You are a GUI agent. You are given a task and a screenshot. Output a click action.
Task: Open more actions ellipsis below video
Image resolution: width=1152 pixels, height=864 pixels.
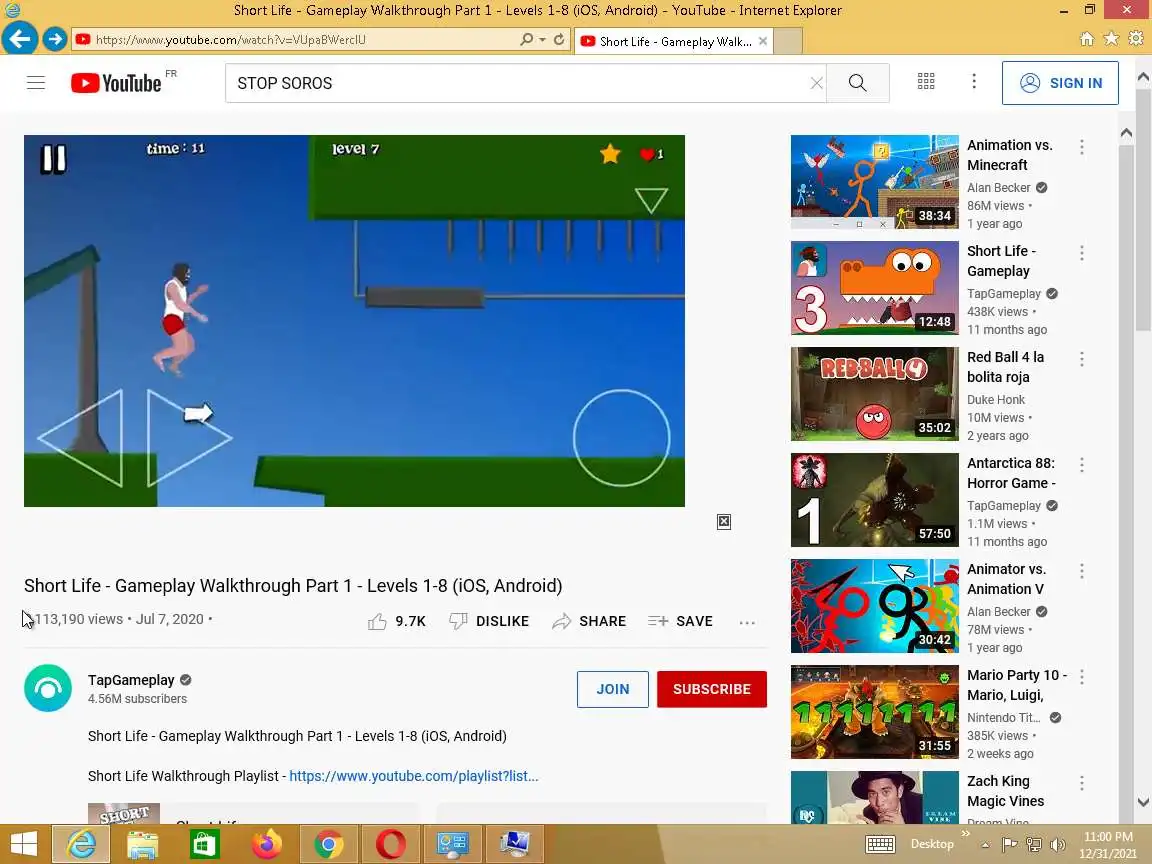point(747,622)
